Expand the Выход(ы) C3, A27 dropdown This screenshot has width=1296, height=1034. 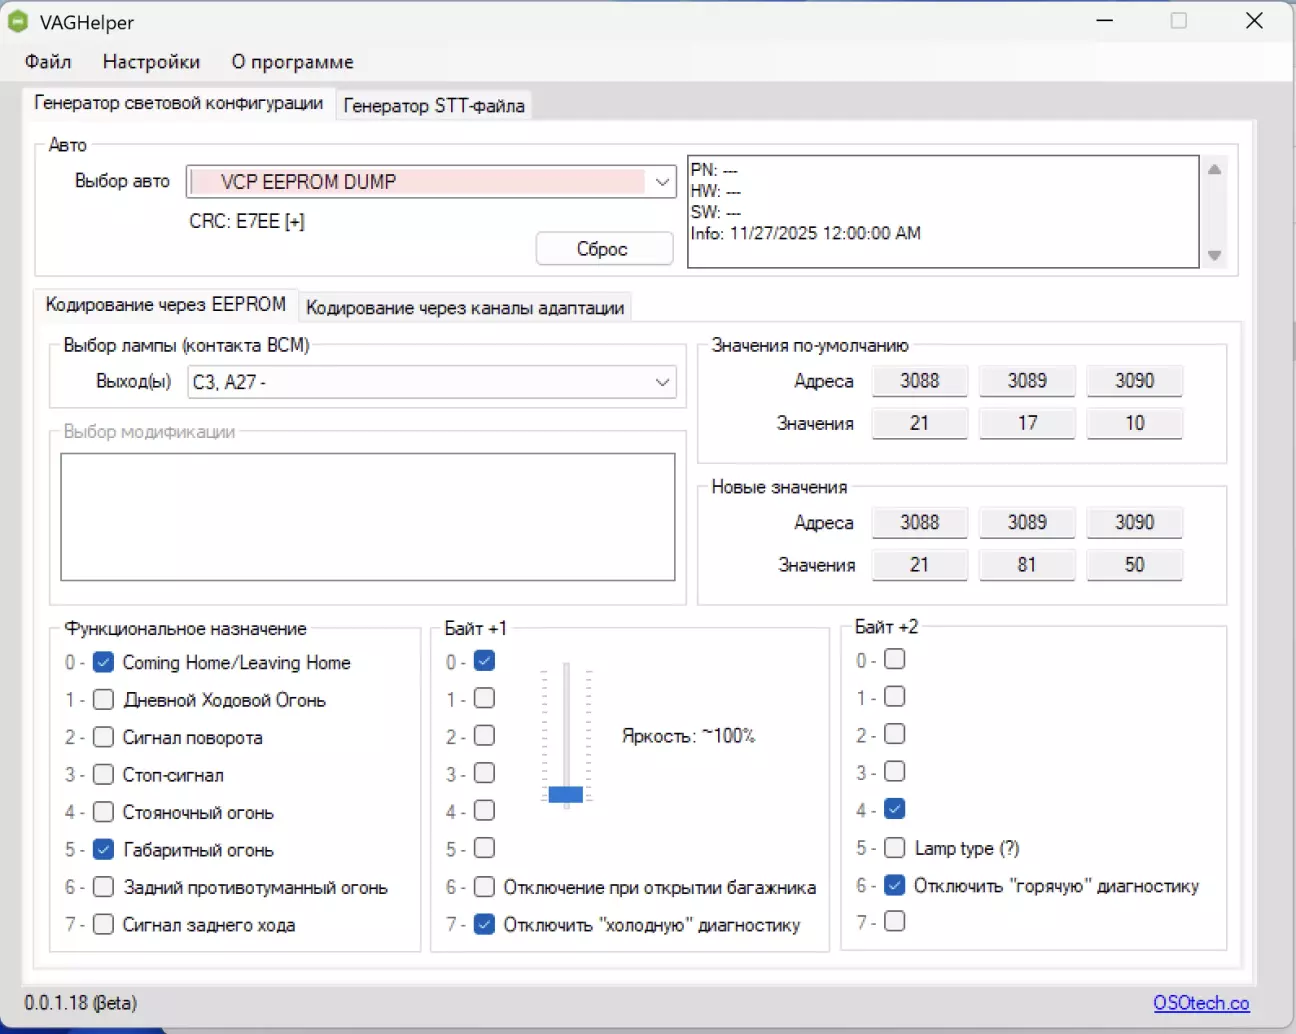(661, 382)
